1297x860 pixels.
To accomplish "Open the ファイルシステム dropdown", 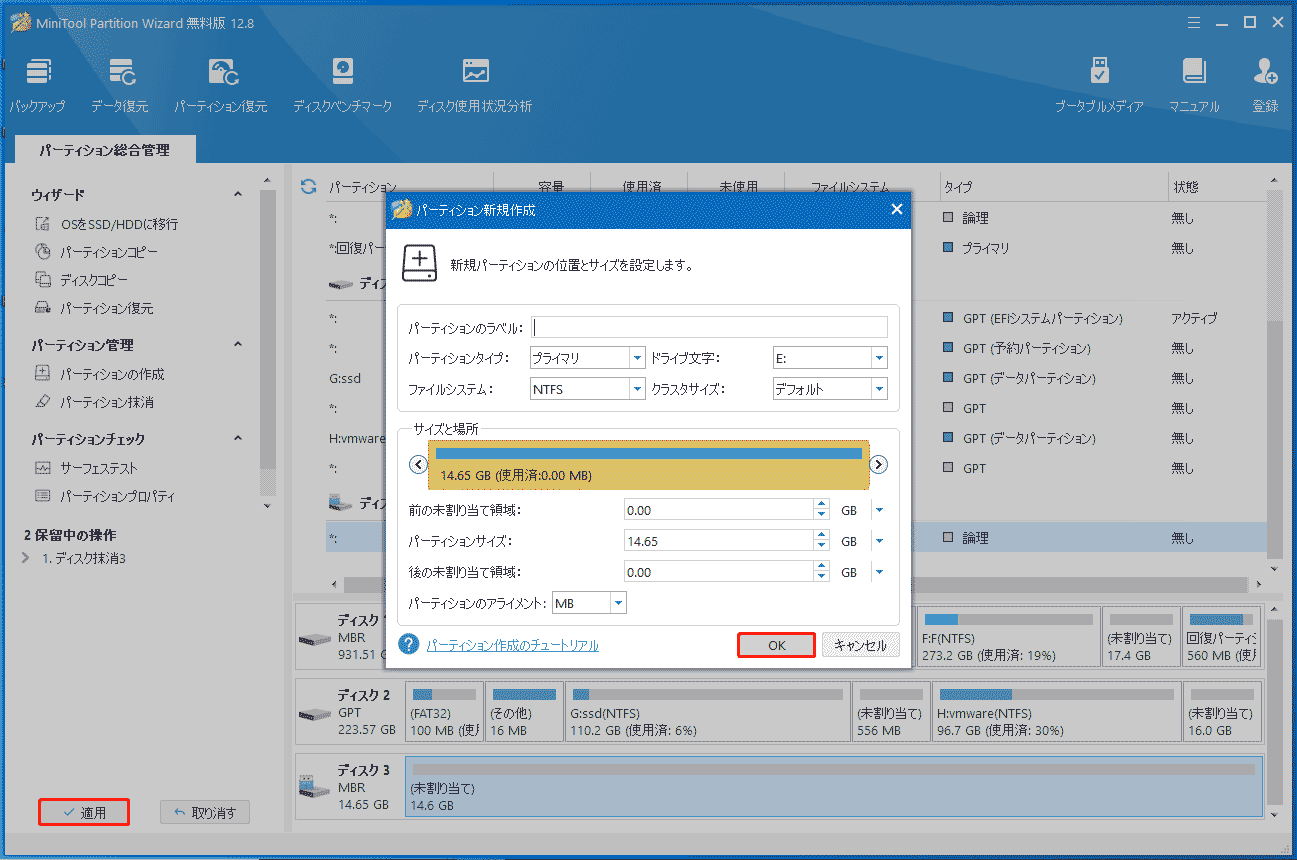I will pos(637,389).
